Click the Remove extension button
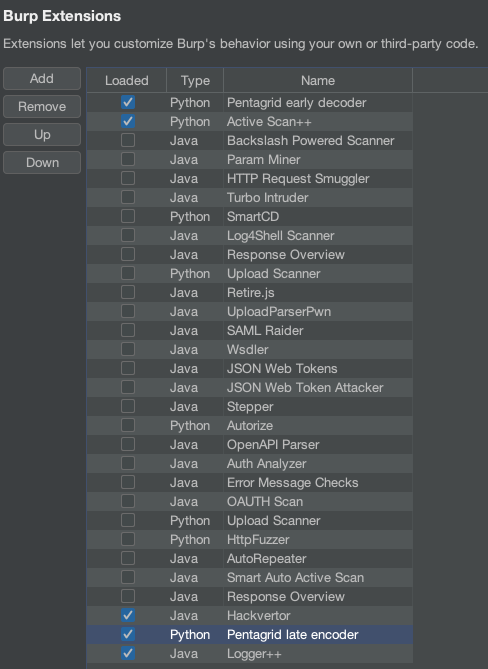The height and width of the screenshot is (669, 488). pos(42,106)
